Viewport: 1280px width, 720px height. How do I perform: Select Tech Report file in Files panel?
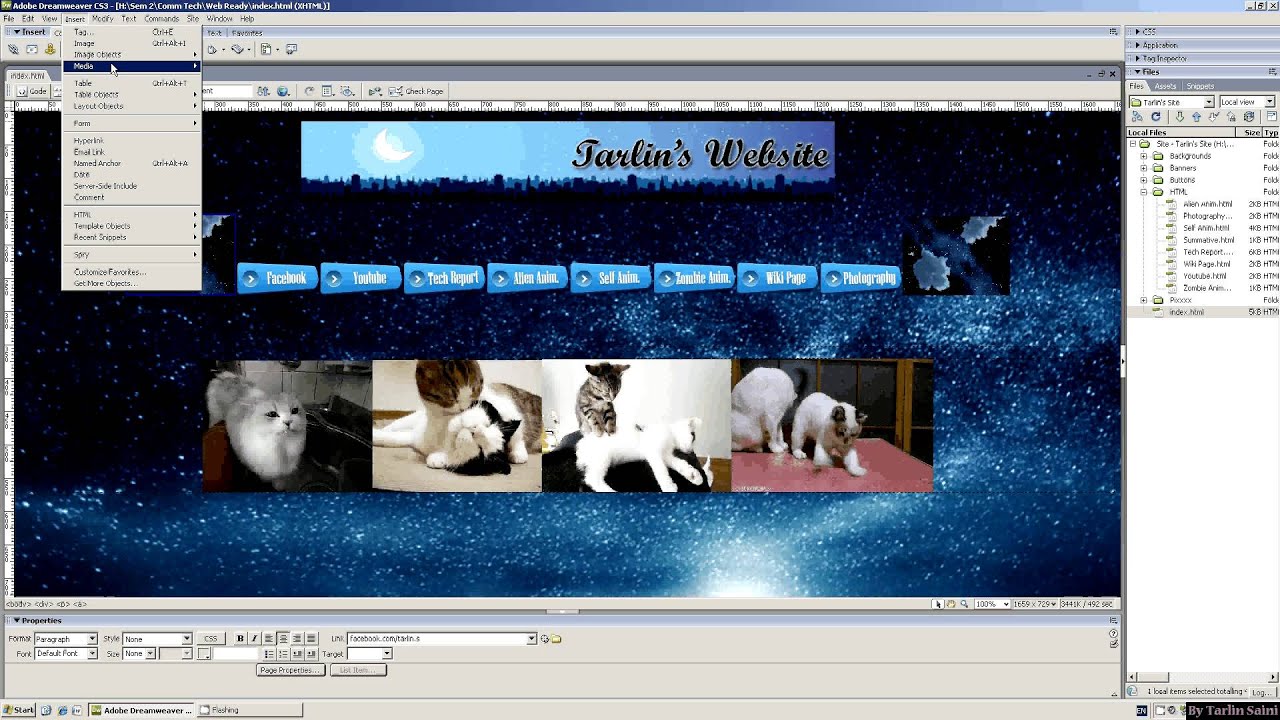(1206, 252)
